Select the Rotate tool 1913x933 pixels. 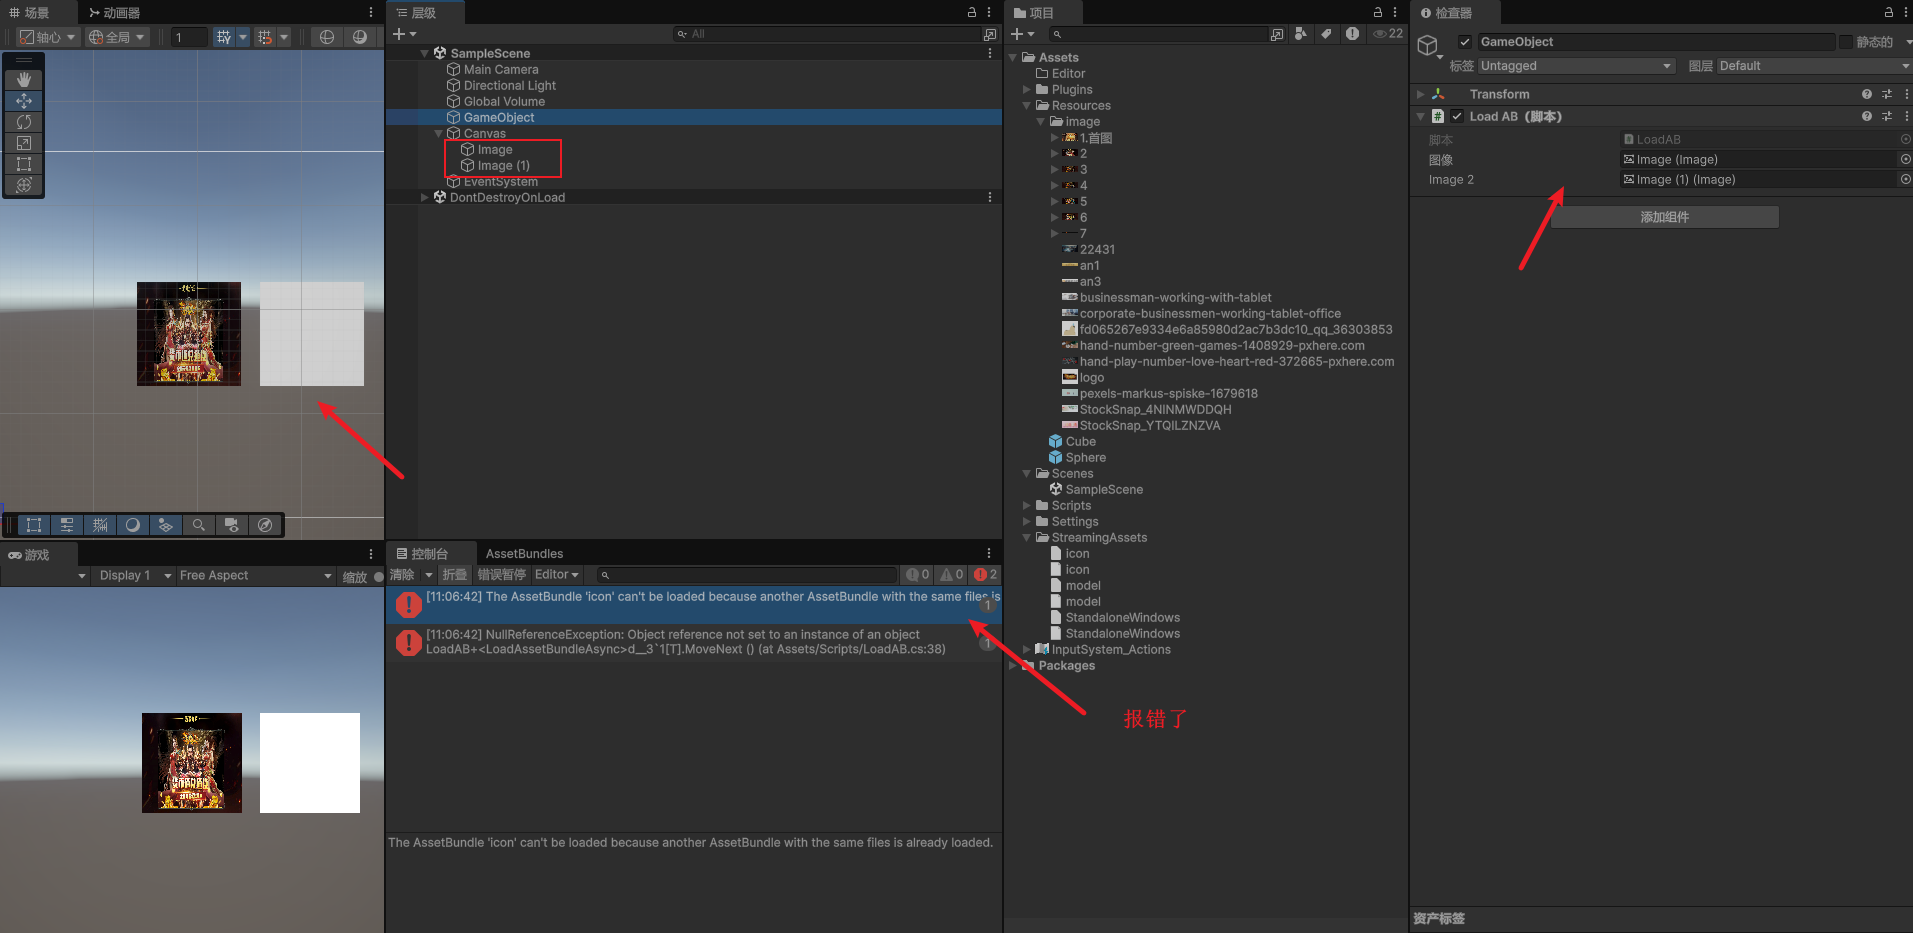click(23, 121)
